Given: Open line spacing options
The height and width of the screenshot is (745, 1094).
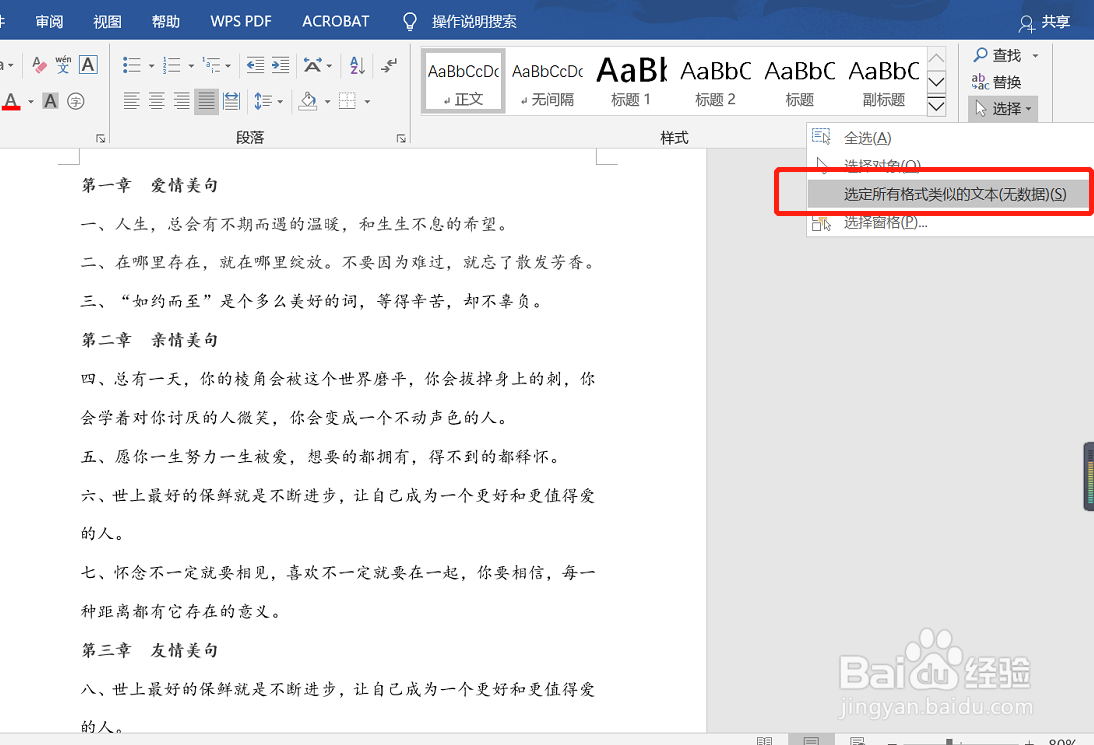Looking at the screenshot, I should 263,101.
